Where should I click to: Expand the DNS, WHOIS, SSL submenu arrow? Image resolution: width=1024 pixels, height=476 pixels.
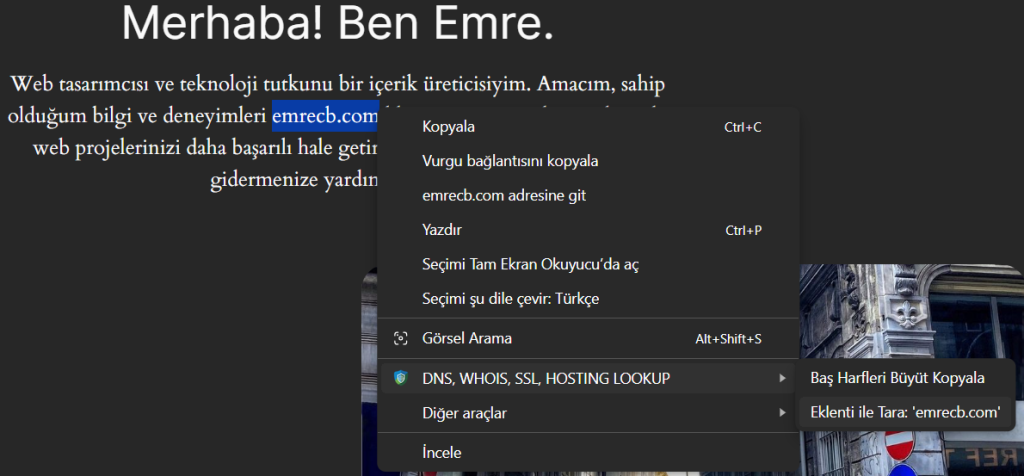coord(781,378)
